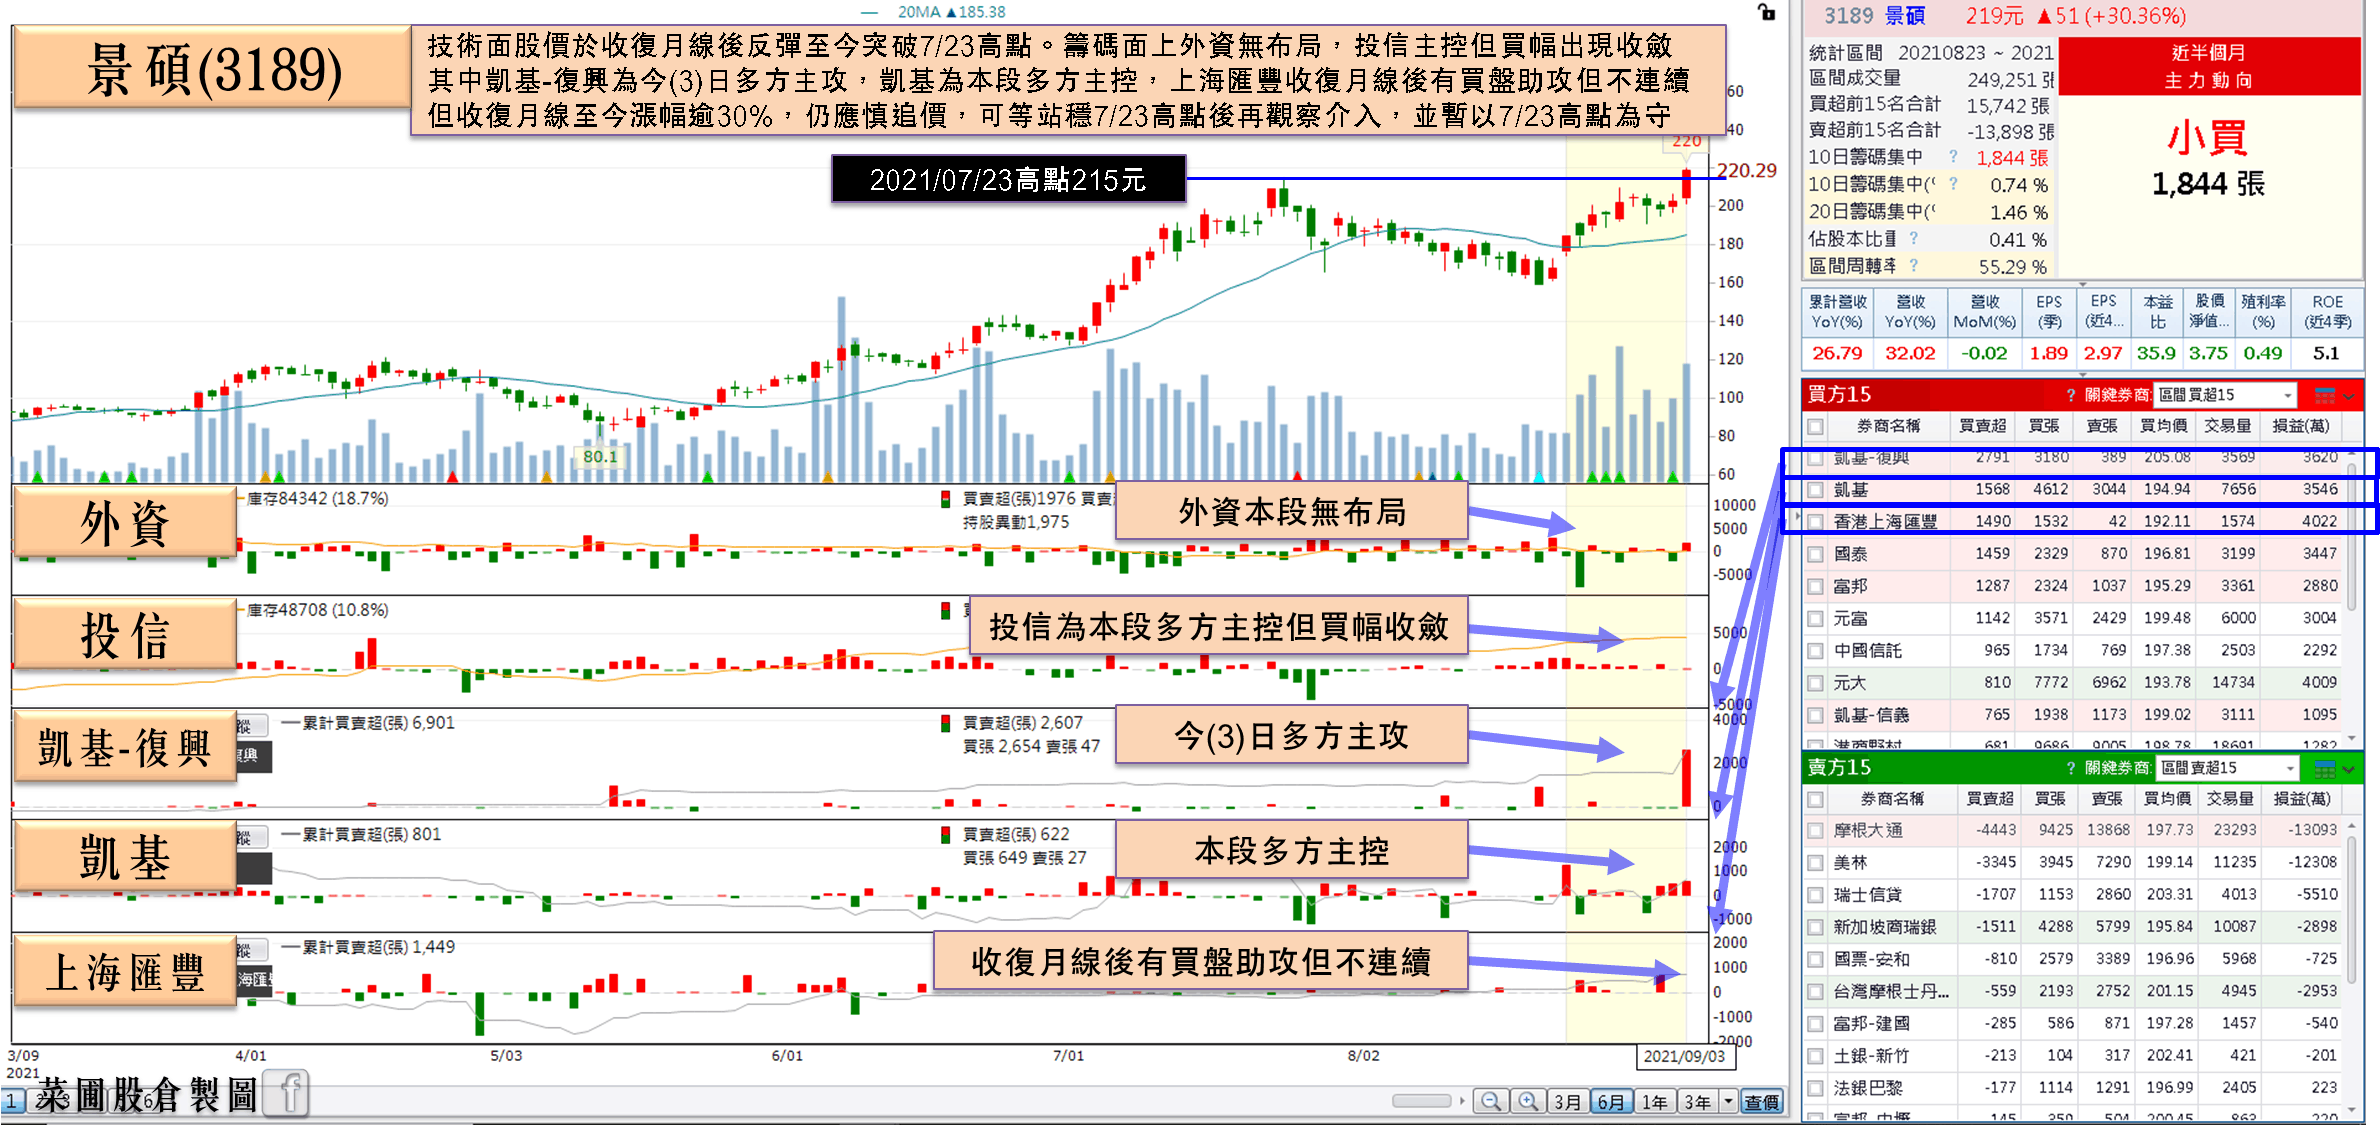Image resolution: width=2380 pixels, height=1148 pixels.
Task: Open the table layout icon in 賣方15 header
Action: [2325, 769]
